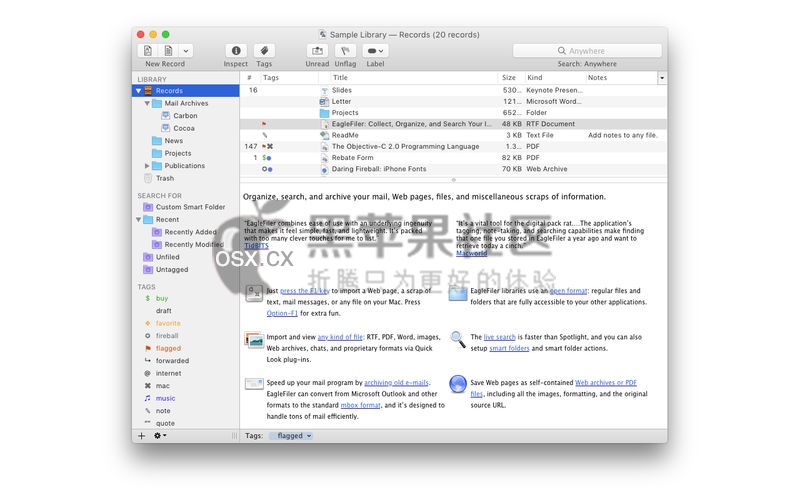Click the New Record text document icon

click(x=168, y=51)
